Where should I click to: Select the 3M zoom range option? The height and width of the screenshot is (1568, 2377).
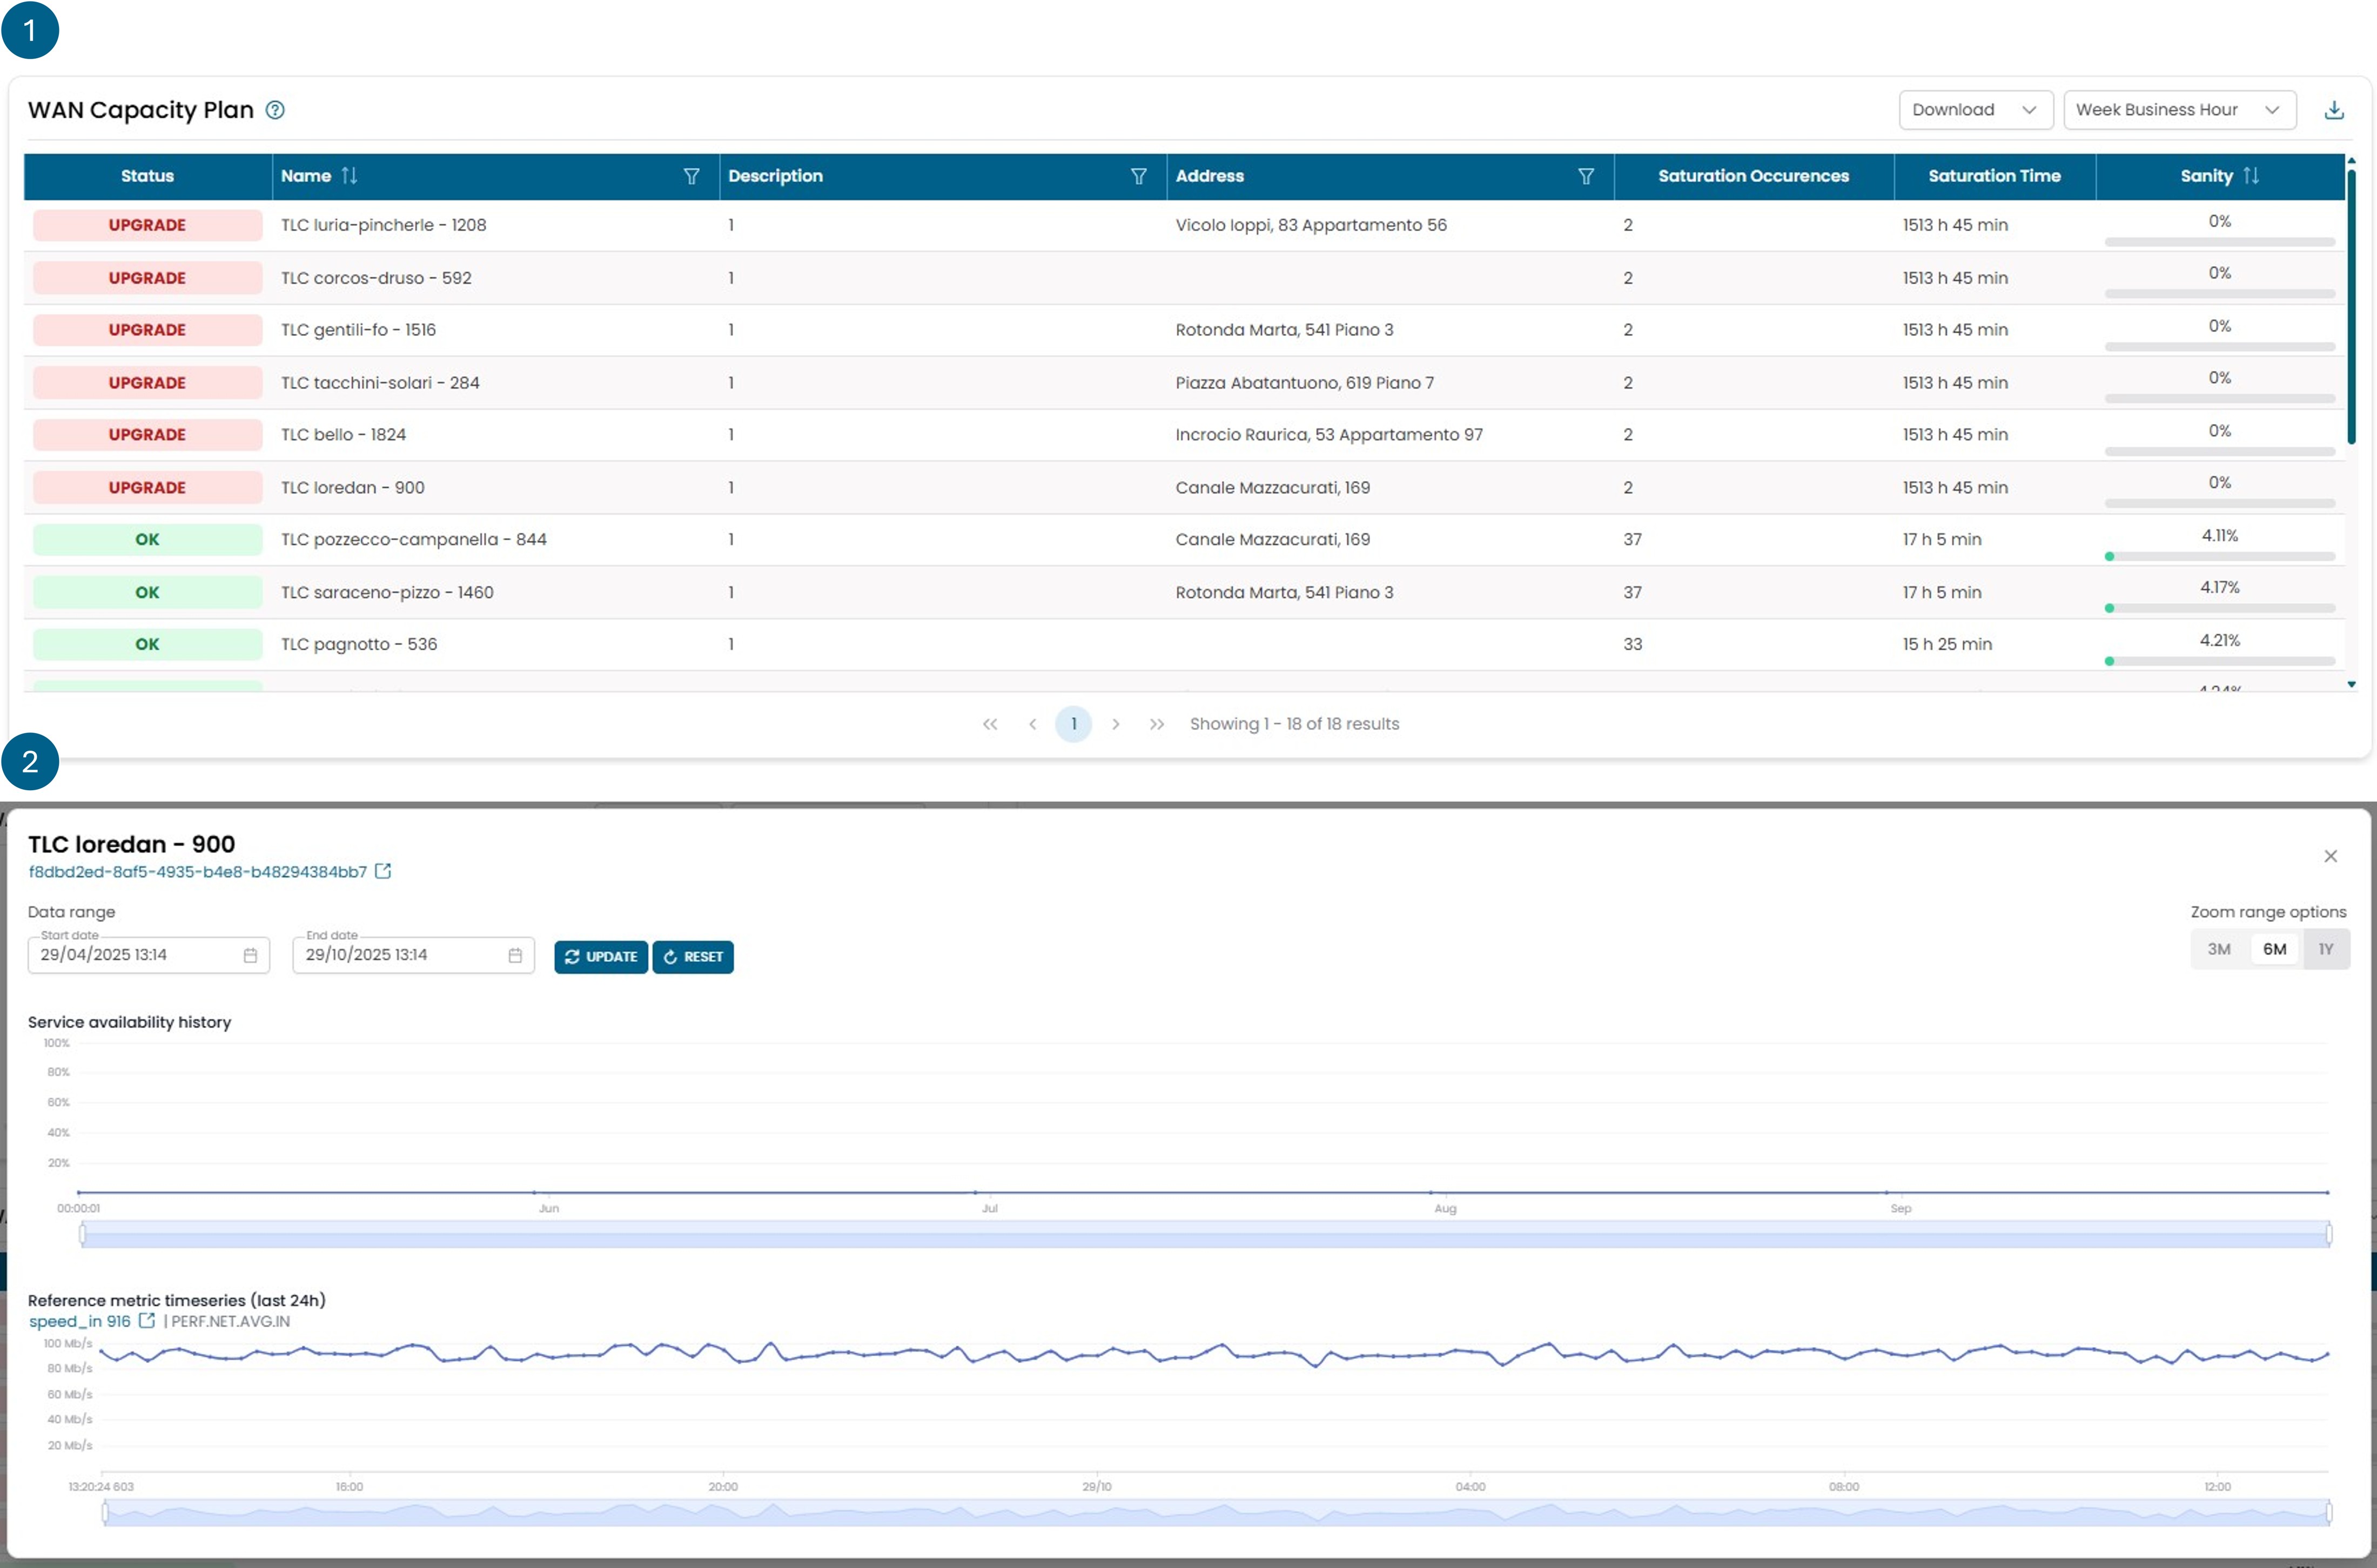click(x=2219, y=949)
